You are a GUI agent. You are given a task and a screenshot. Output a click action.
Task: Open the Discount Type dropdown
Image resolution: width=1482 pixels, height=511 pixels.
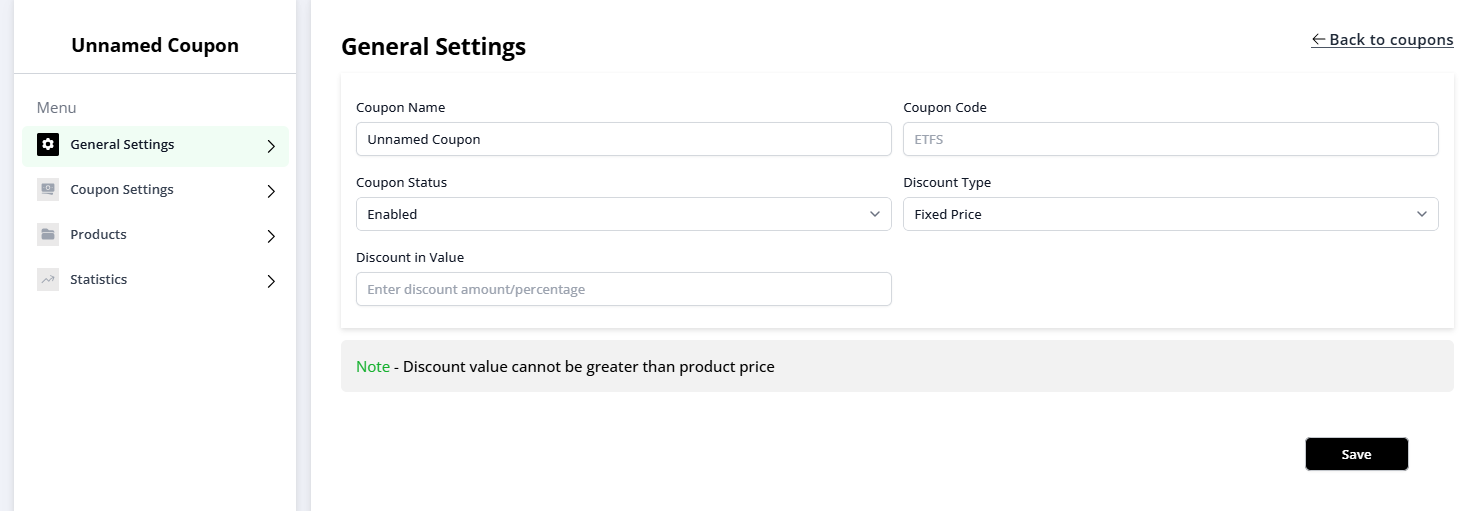coord(1170,214)
